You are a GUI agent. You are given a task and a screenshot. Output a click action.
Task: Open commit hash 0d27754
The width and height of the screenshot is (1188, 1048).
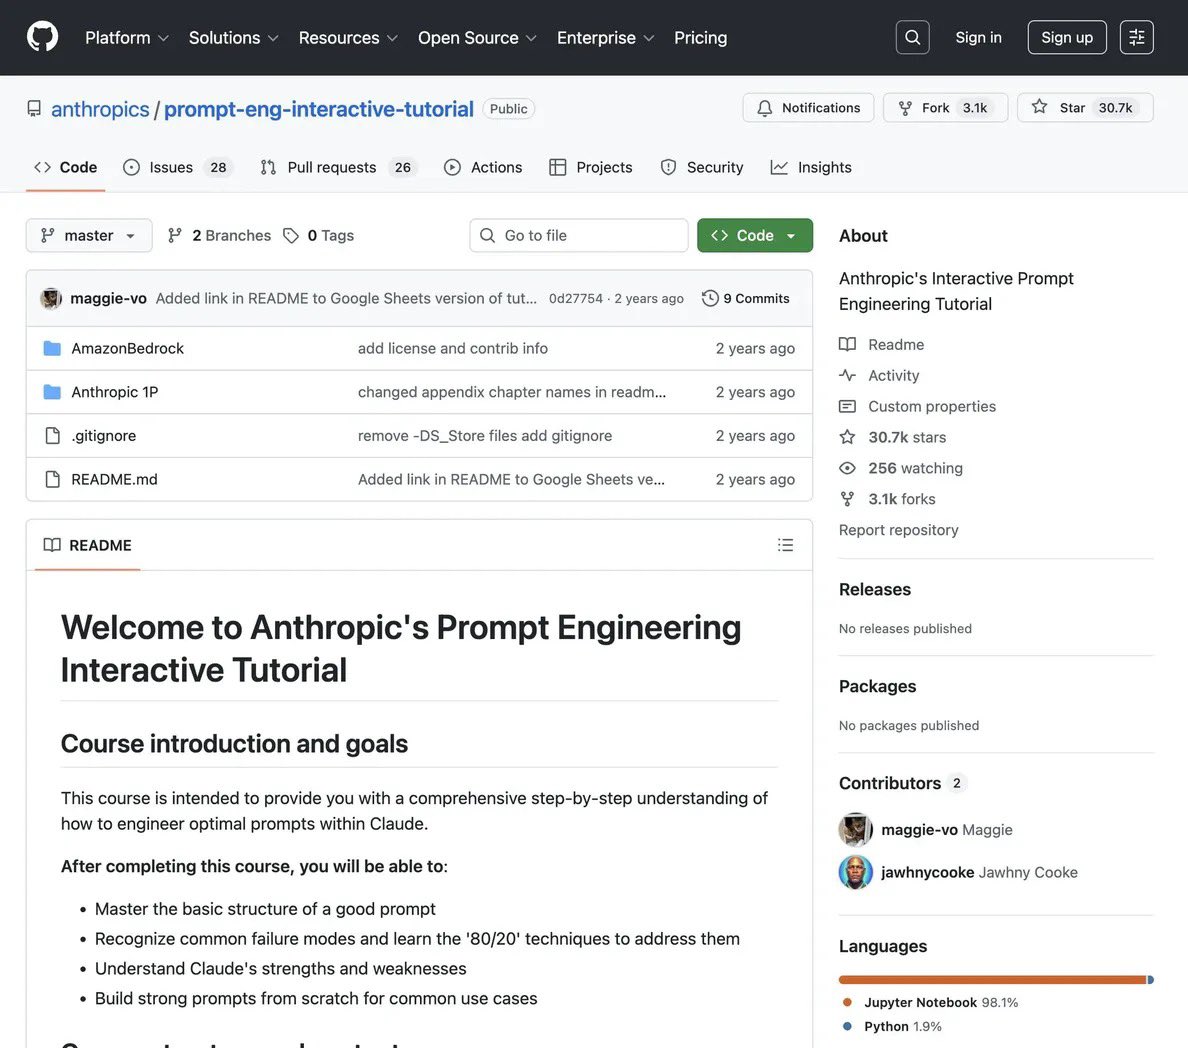click(576, 299)
